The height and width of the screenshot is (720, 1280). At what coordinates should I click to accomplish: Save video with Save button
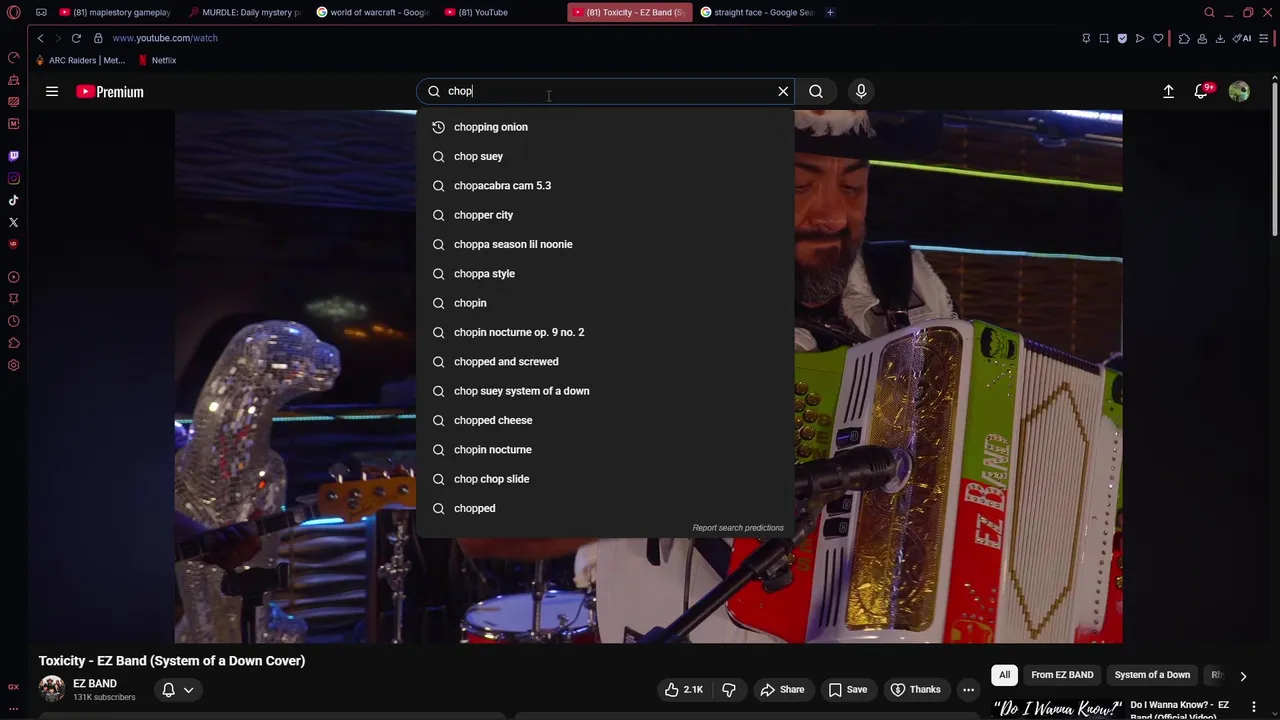pos(847,689)
